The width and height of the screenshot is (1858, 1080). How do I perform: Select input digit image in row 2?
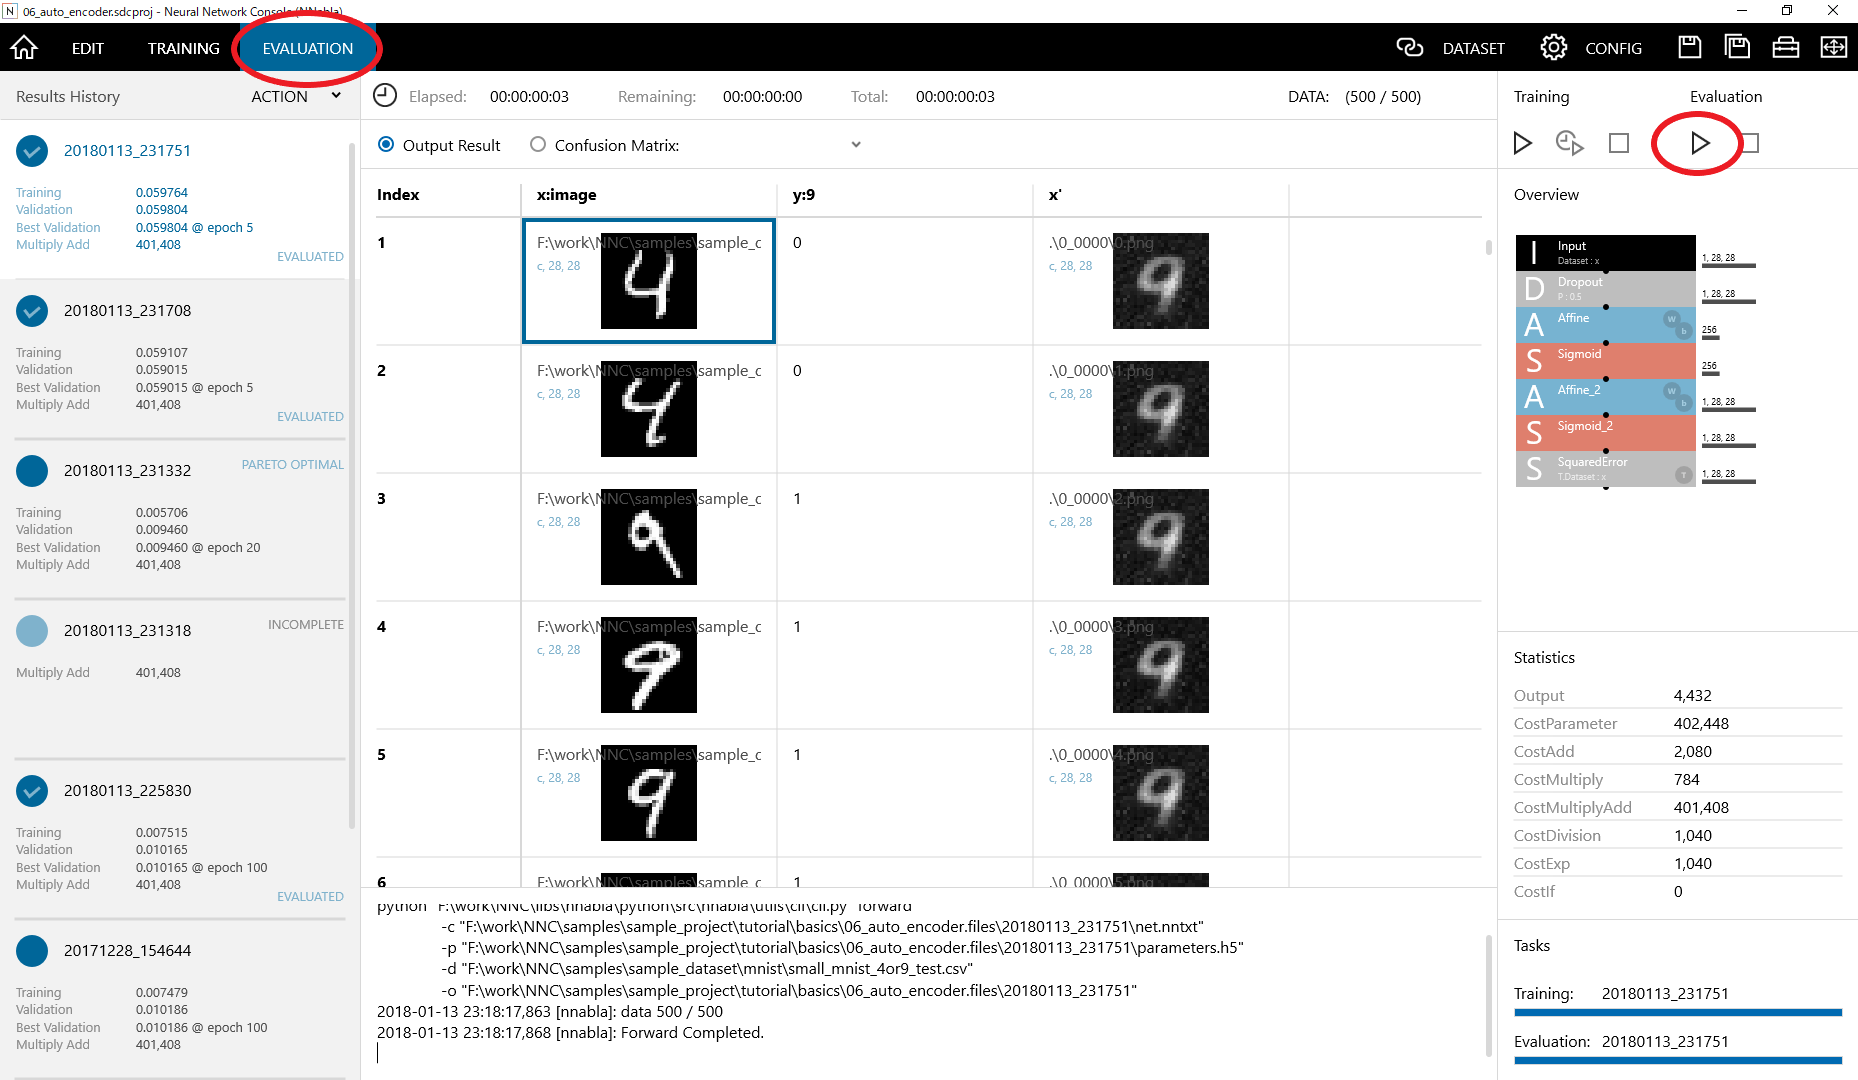pyautogui.click(x=649, y=409)
